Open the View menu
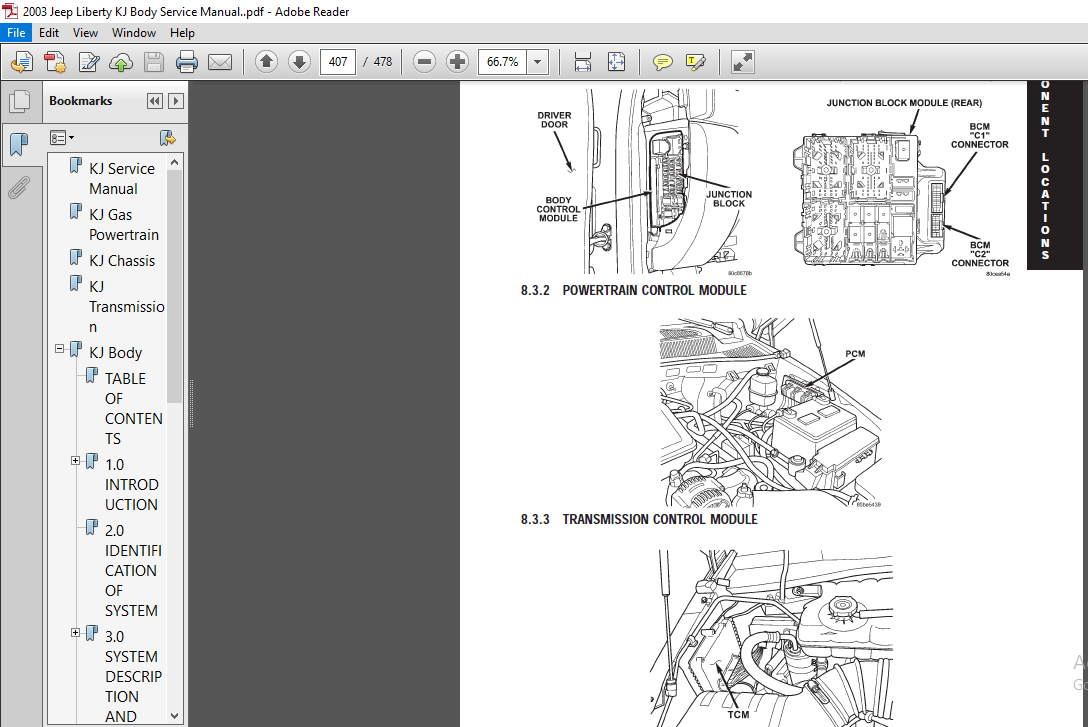 tap(85, 33)
